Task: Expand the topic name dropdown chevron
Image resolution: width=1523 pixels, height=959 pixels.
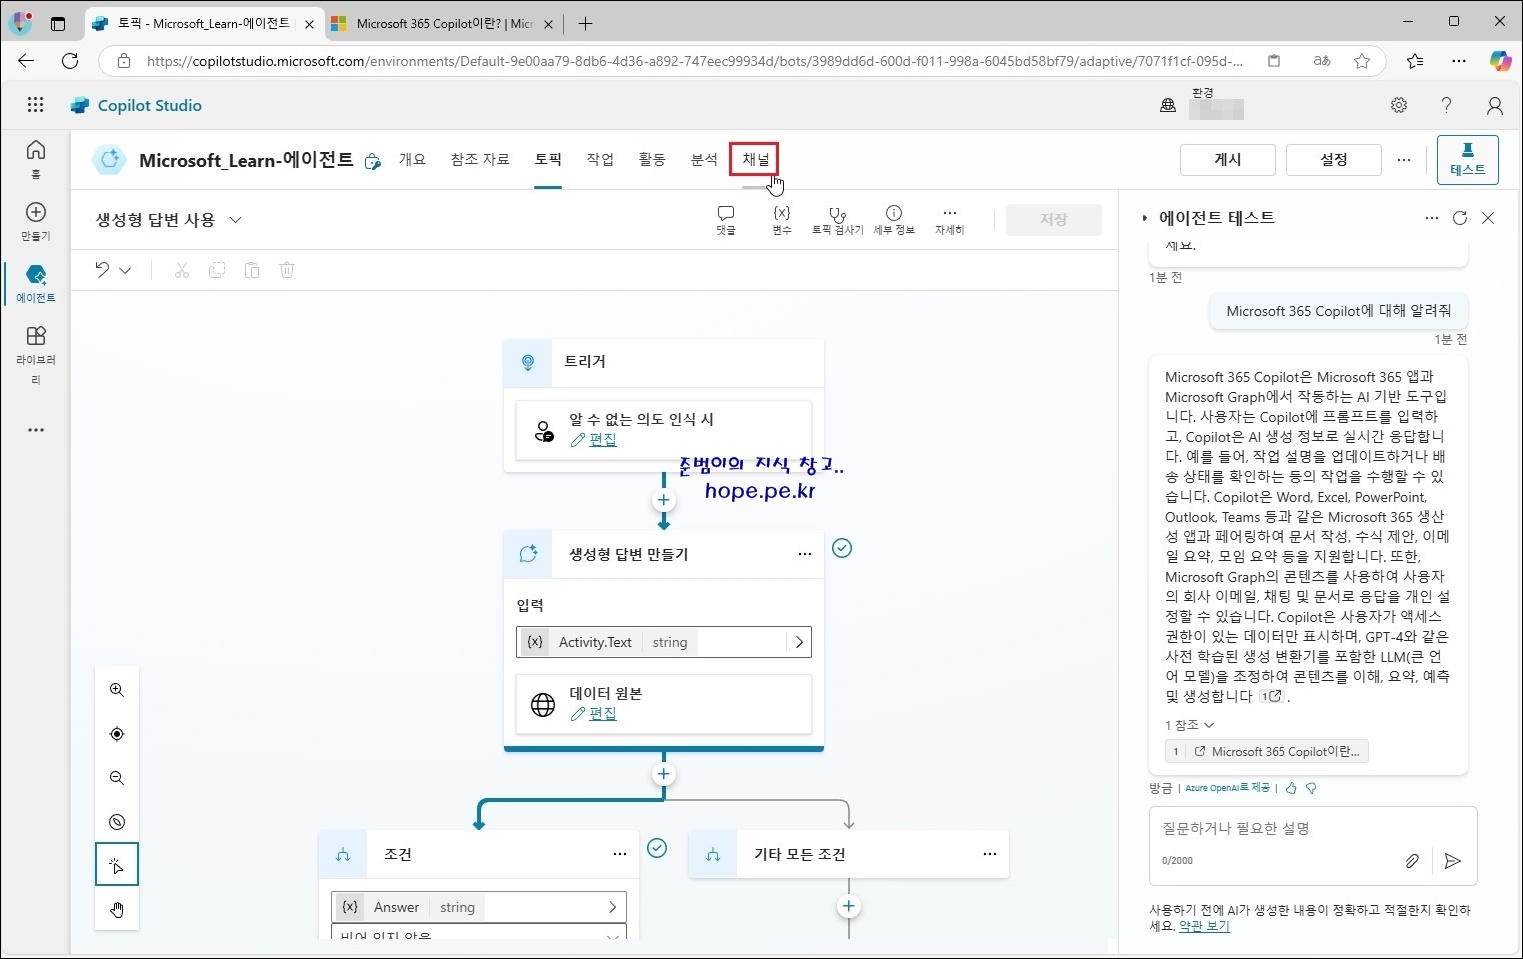Action: [x=236, y=220]
